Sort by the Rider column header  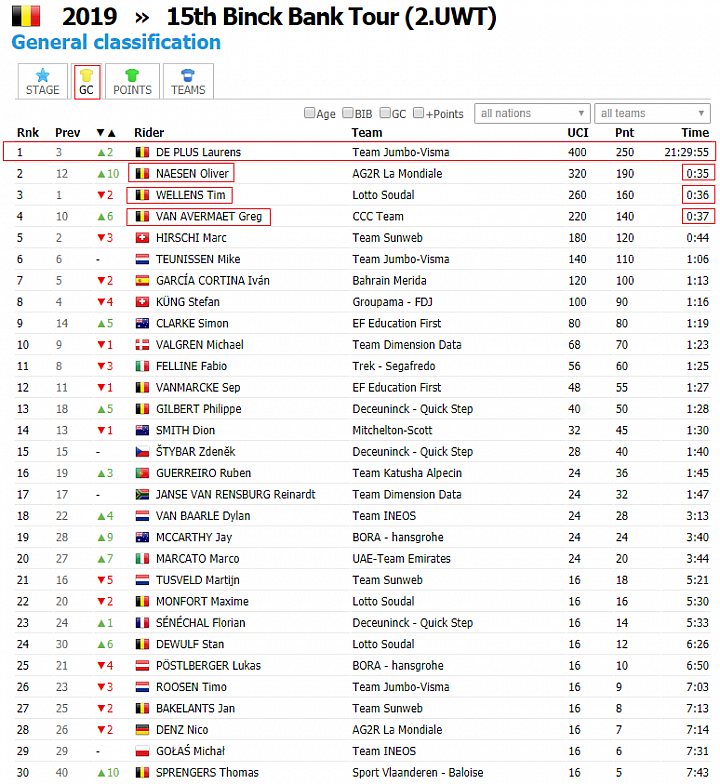(149, 132)
